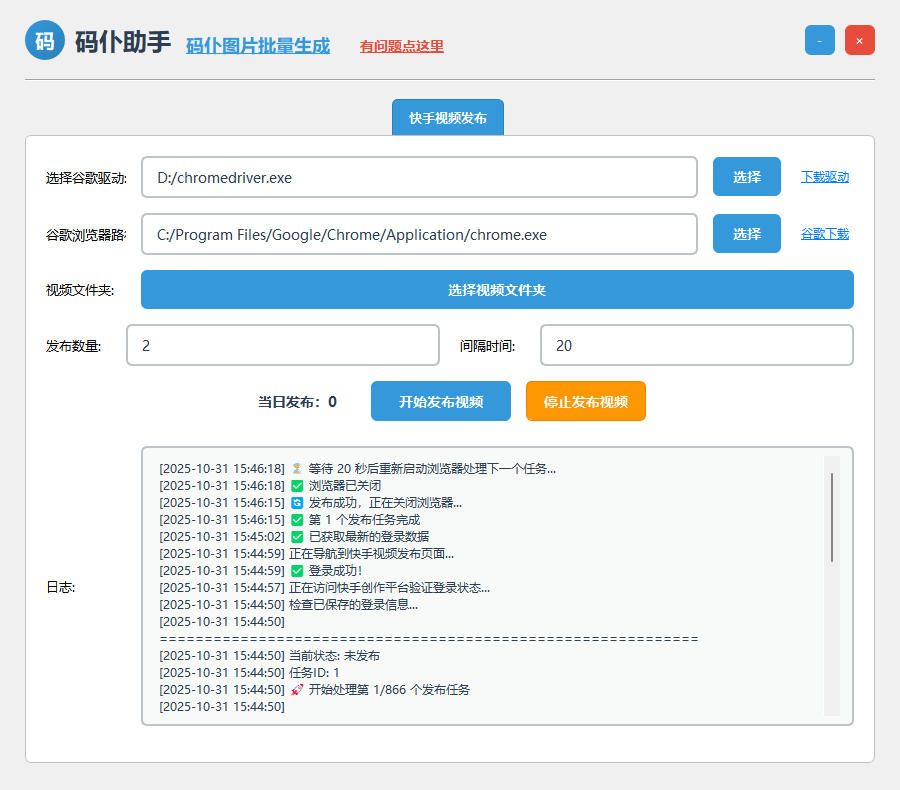Click 选择 button next to the chromedriver path
The height and width of the screenshot is (790, 900).
tap(746, 176)
